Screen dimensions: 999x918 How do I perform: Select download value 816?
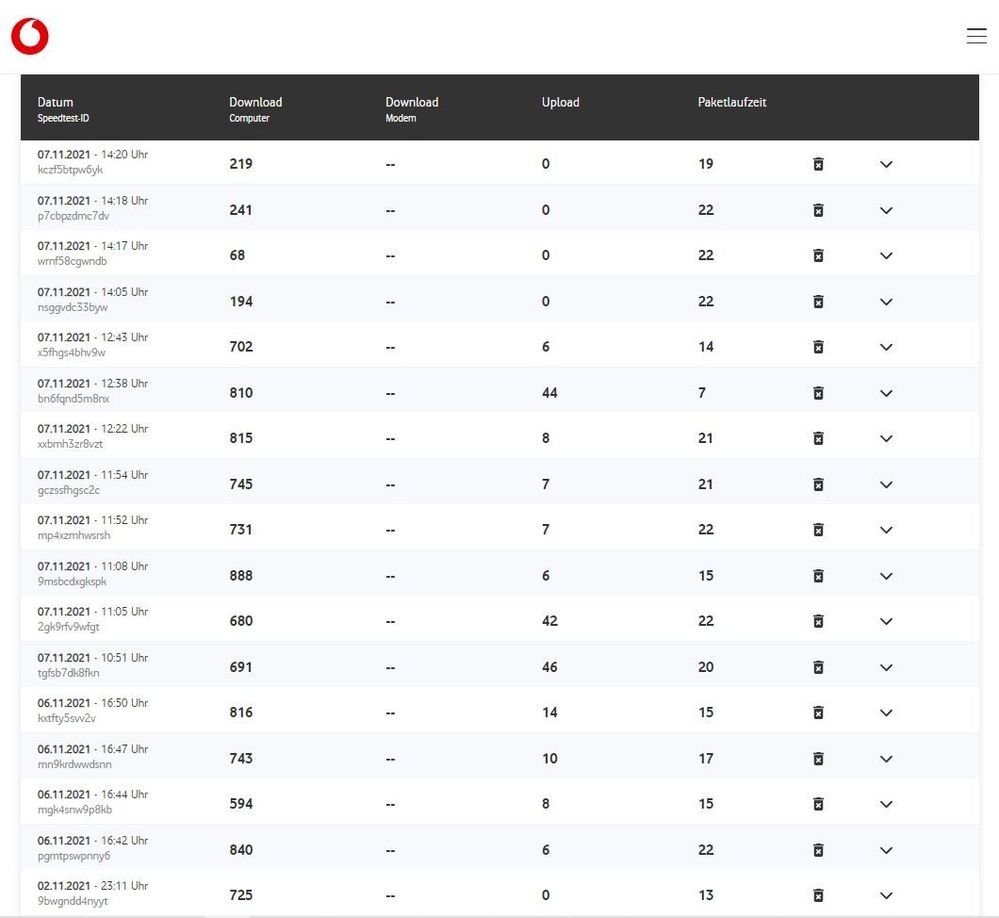click(x=241, y=713)
